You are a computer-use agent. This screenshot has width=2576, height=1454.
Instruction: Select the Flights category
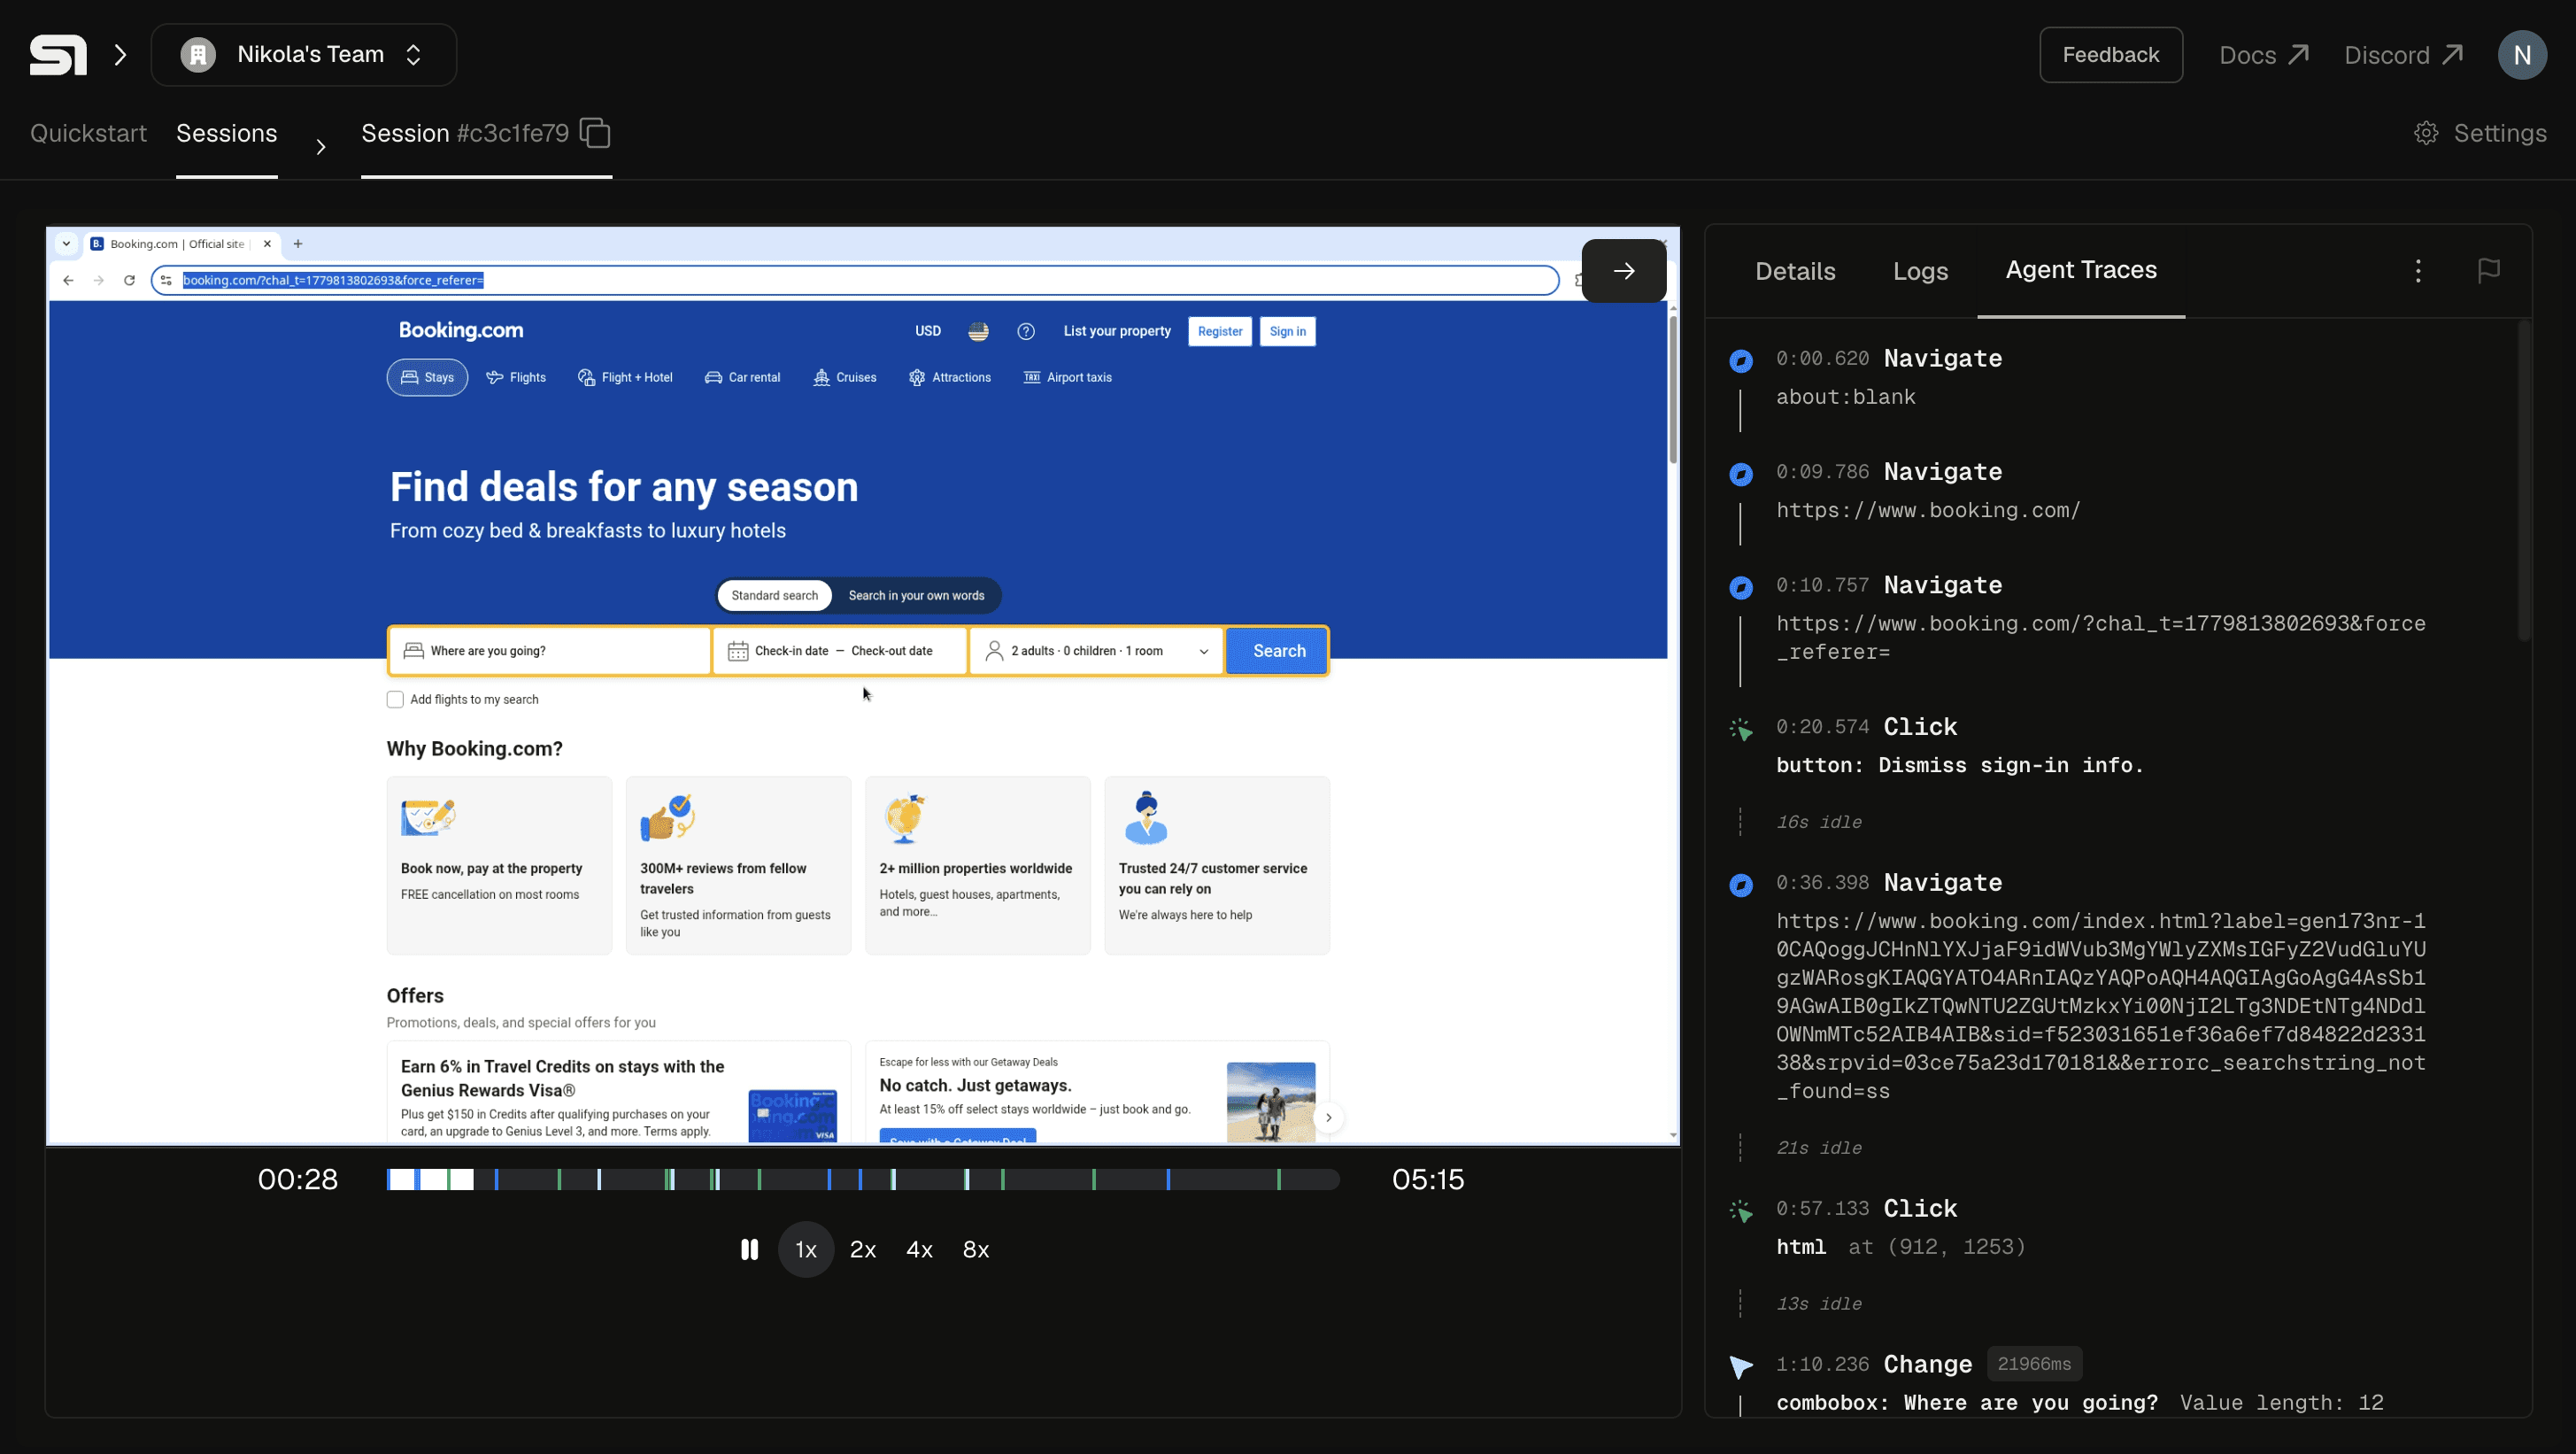(516, 377)
